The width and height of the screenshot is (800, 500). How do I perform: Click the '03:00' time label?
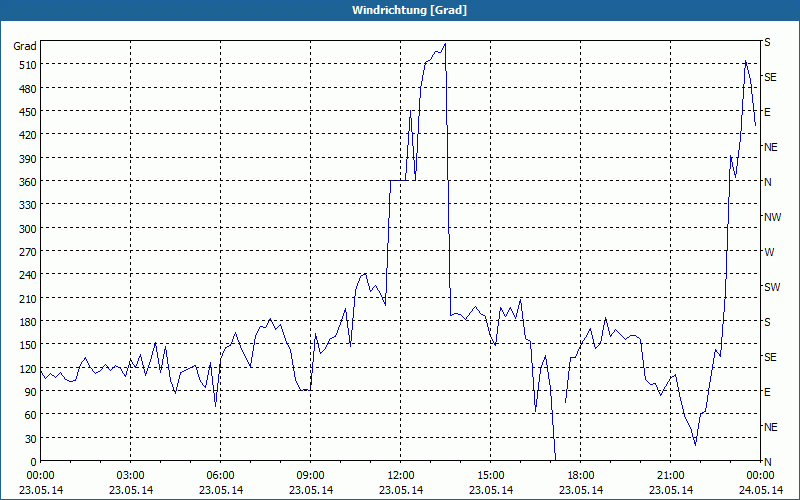tap(131, 476)
